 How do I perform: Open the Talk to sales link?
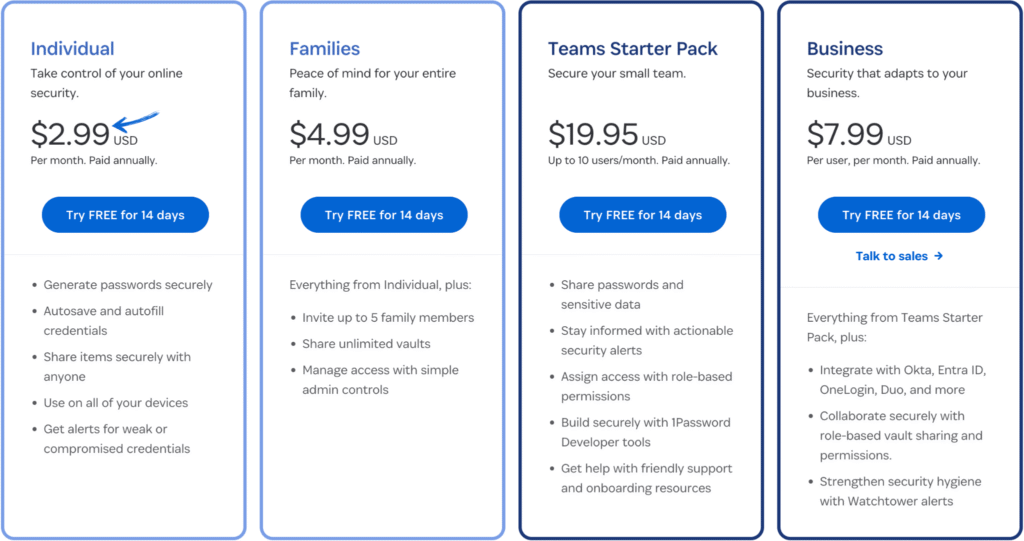[x=892, y=256]
